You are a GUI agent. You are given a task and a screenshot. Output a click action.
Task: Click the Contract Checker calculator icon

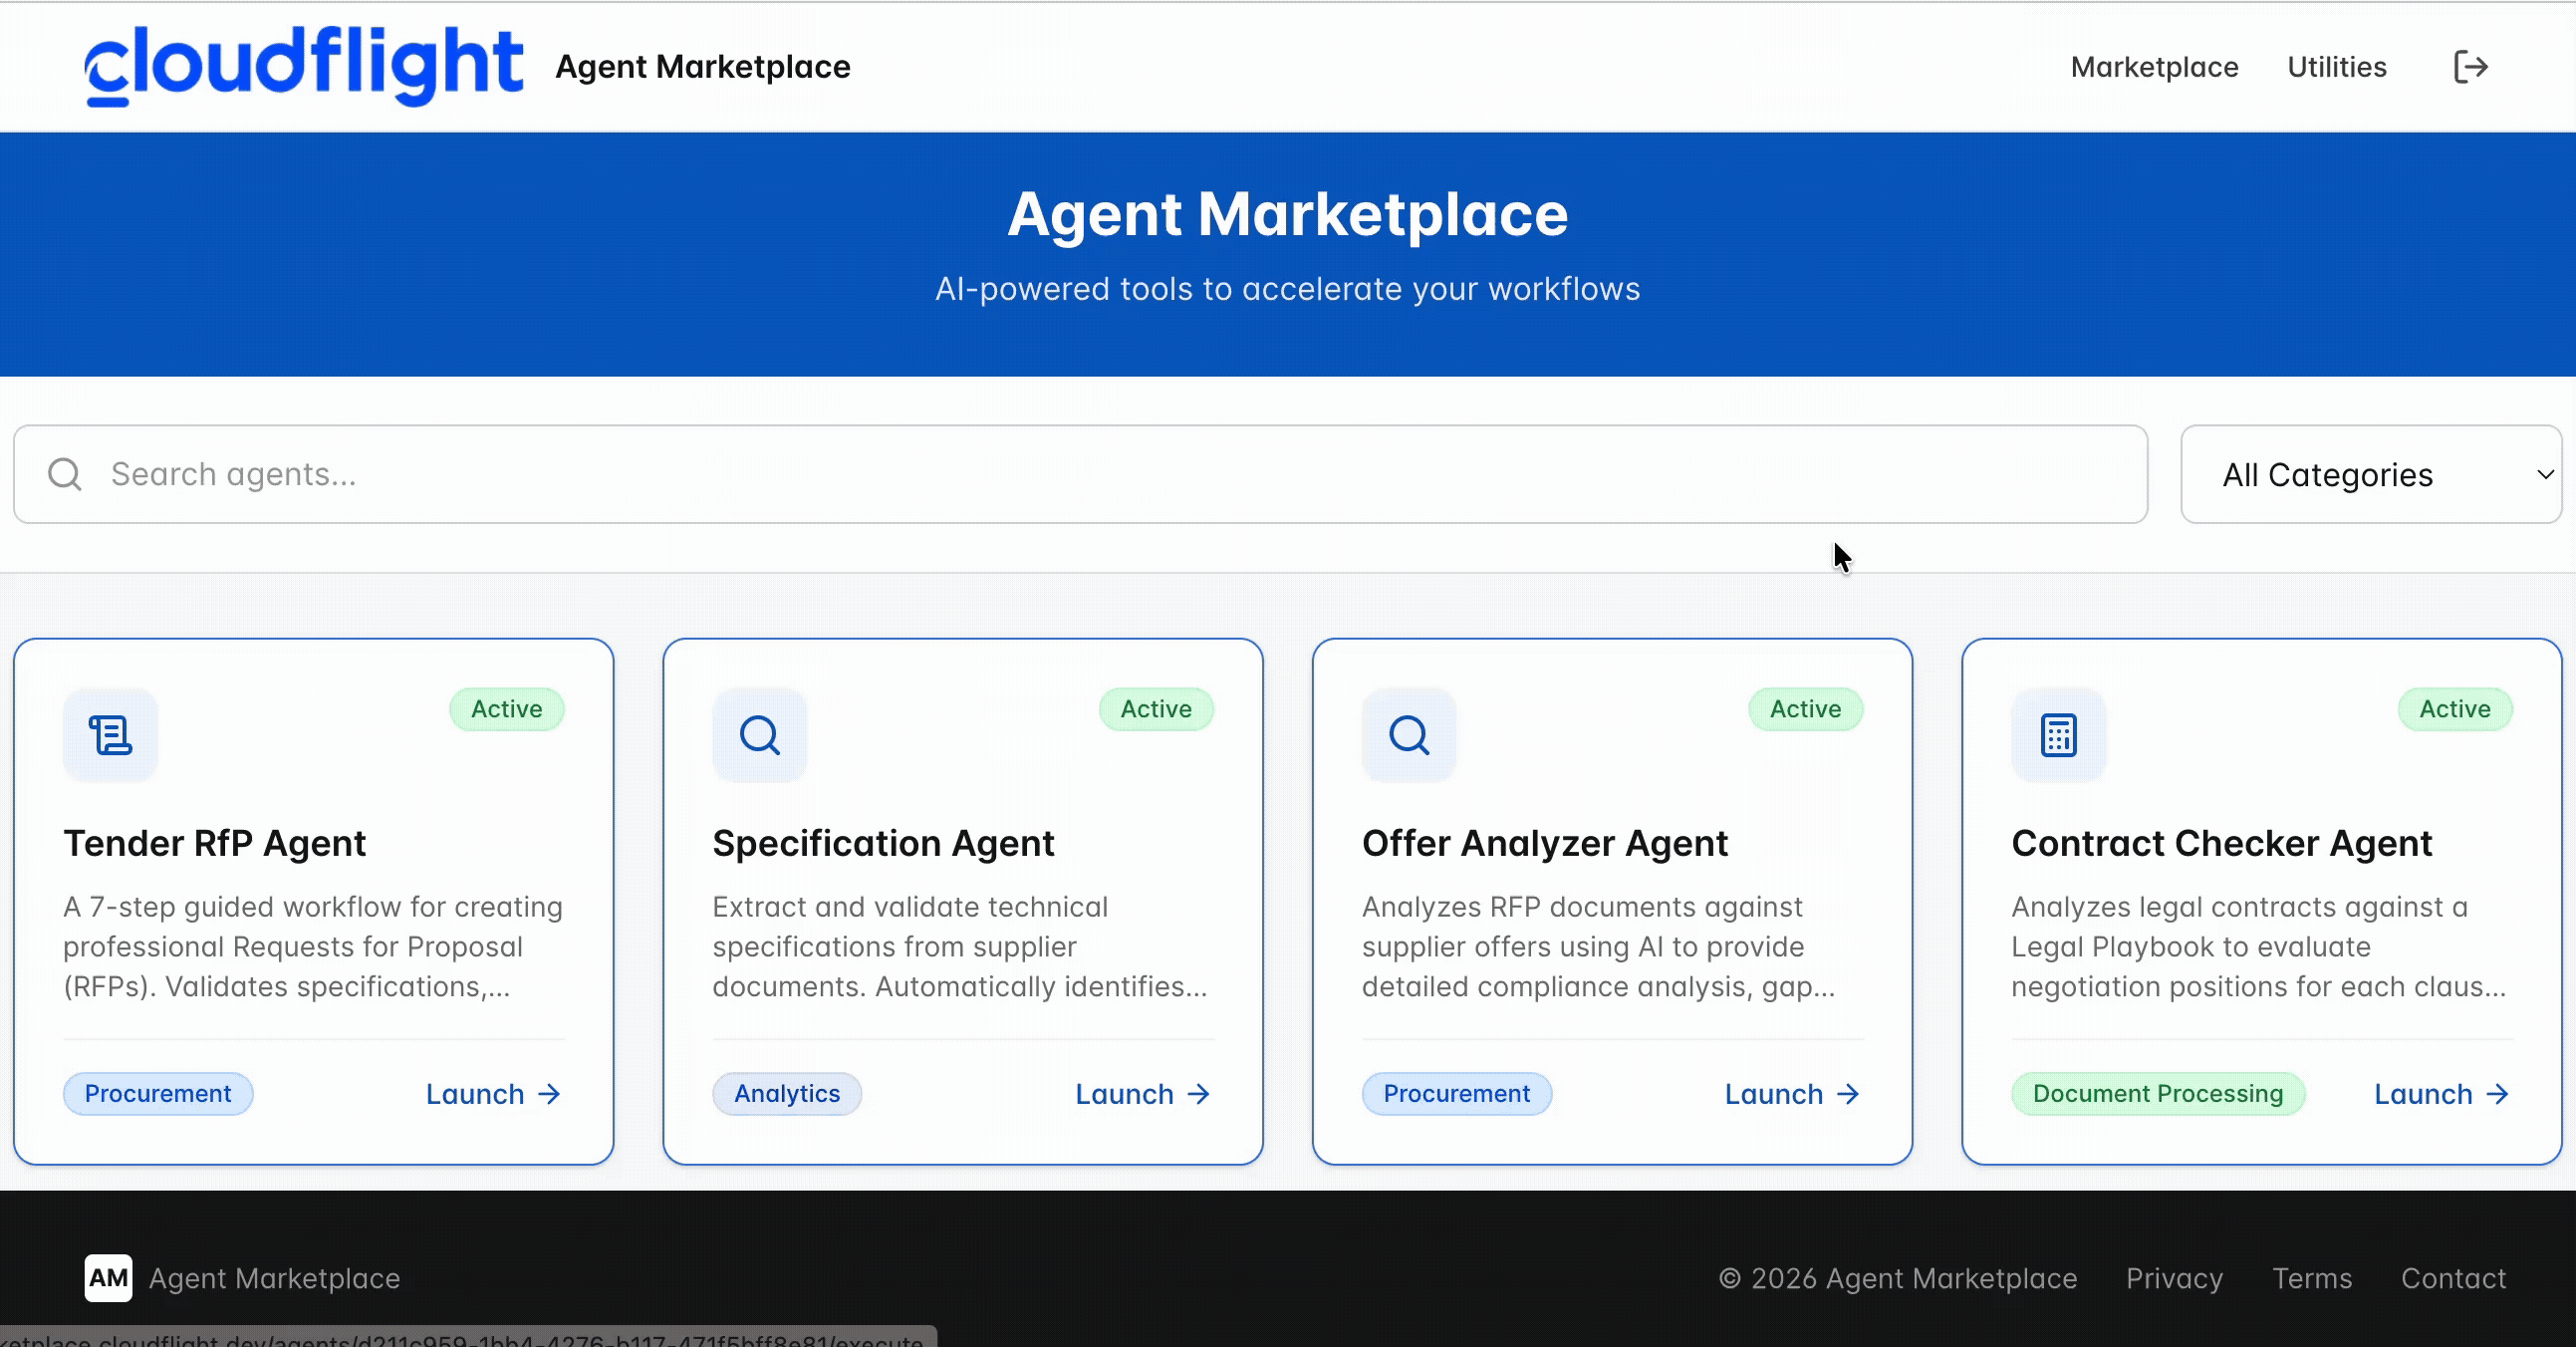click(2058, 735)
